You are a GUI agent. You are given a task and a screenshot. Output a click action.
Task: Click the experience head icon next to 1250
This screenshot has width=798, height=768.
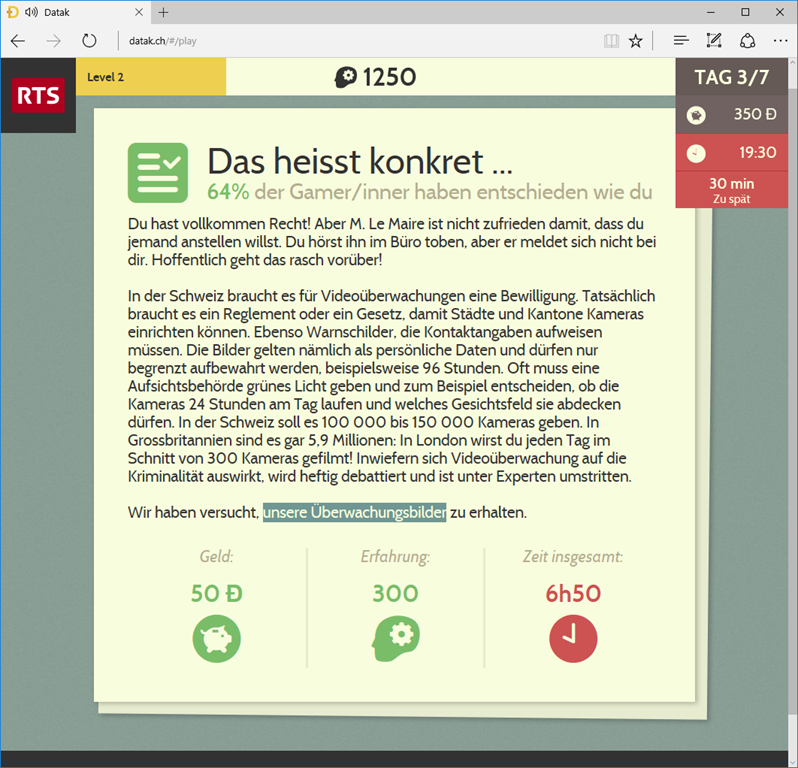345,77
